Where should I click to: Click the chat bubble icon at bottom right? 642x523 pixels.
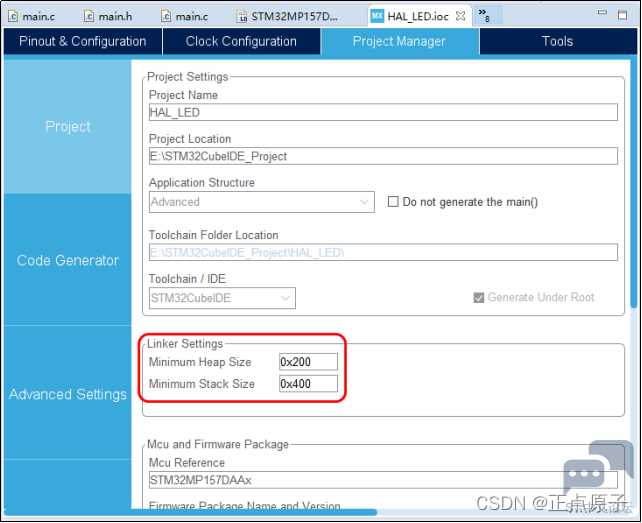tap(583, 477)
